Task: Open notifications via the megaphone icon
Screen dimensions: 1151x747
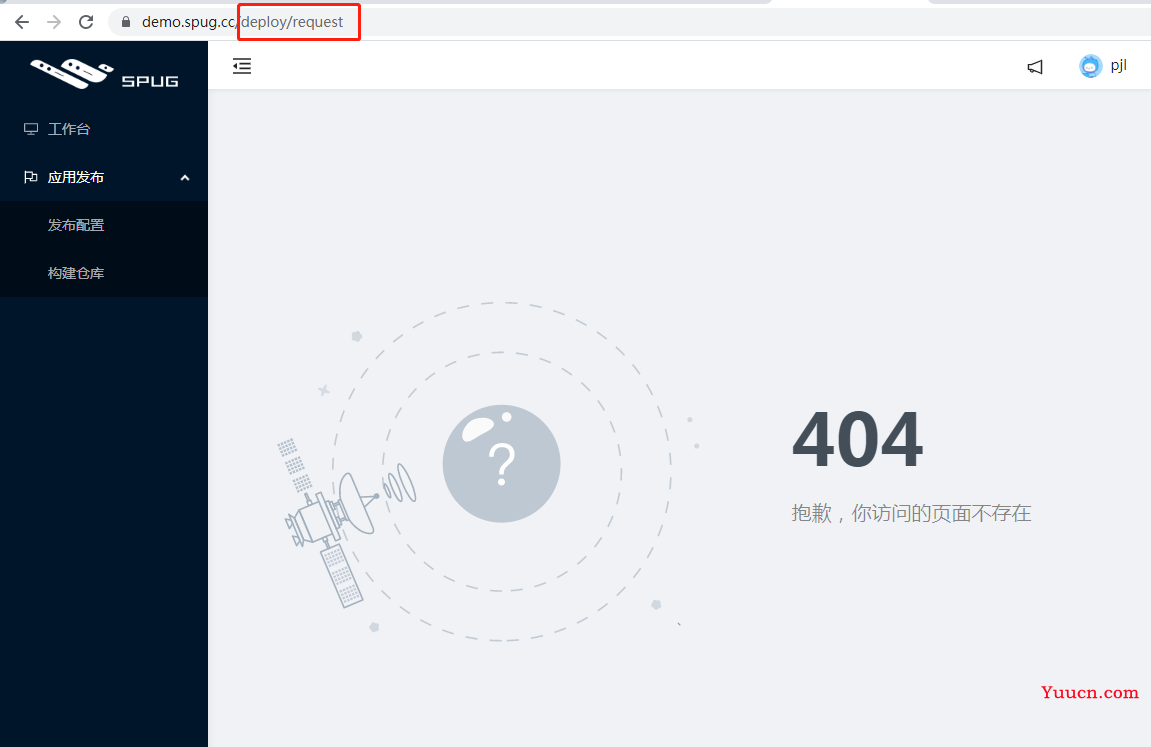Action: pyautogui.click(x=1035, y=67)
